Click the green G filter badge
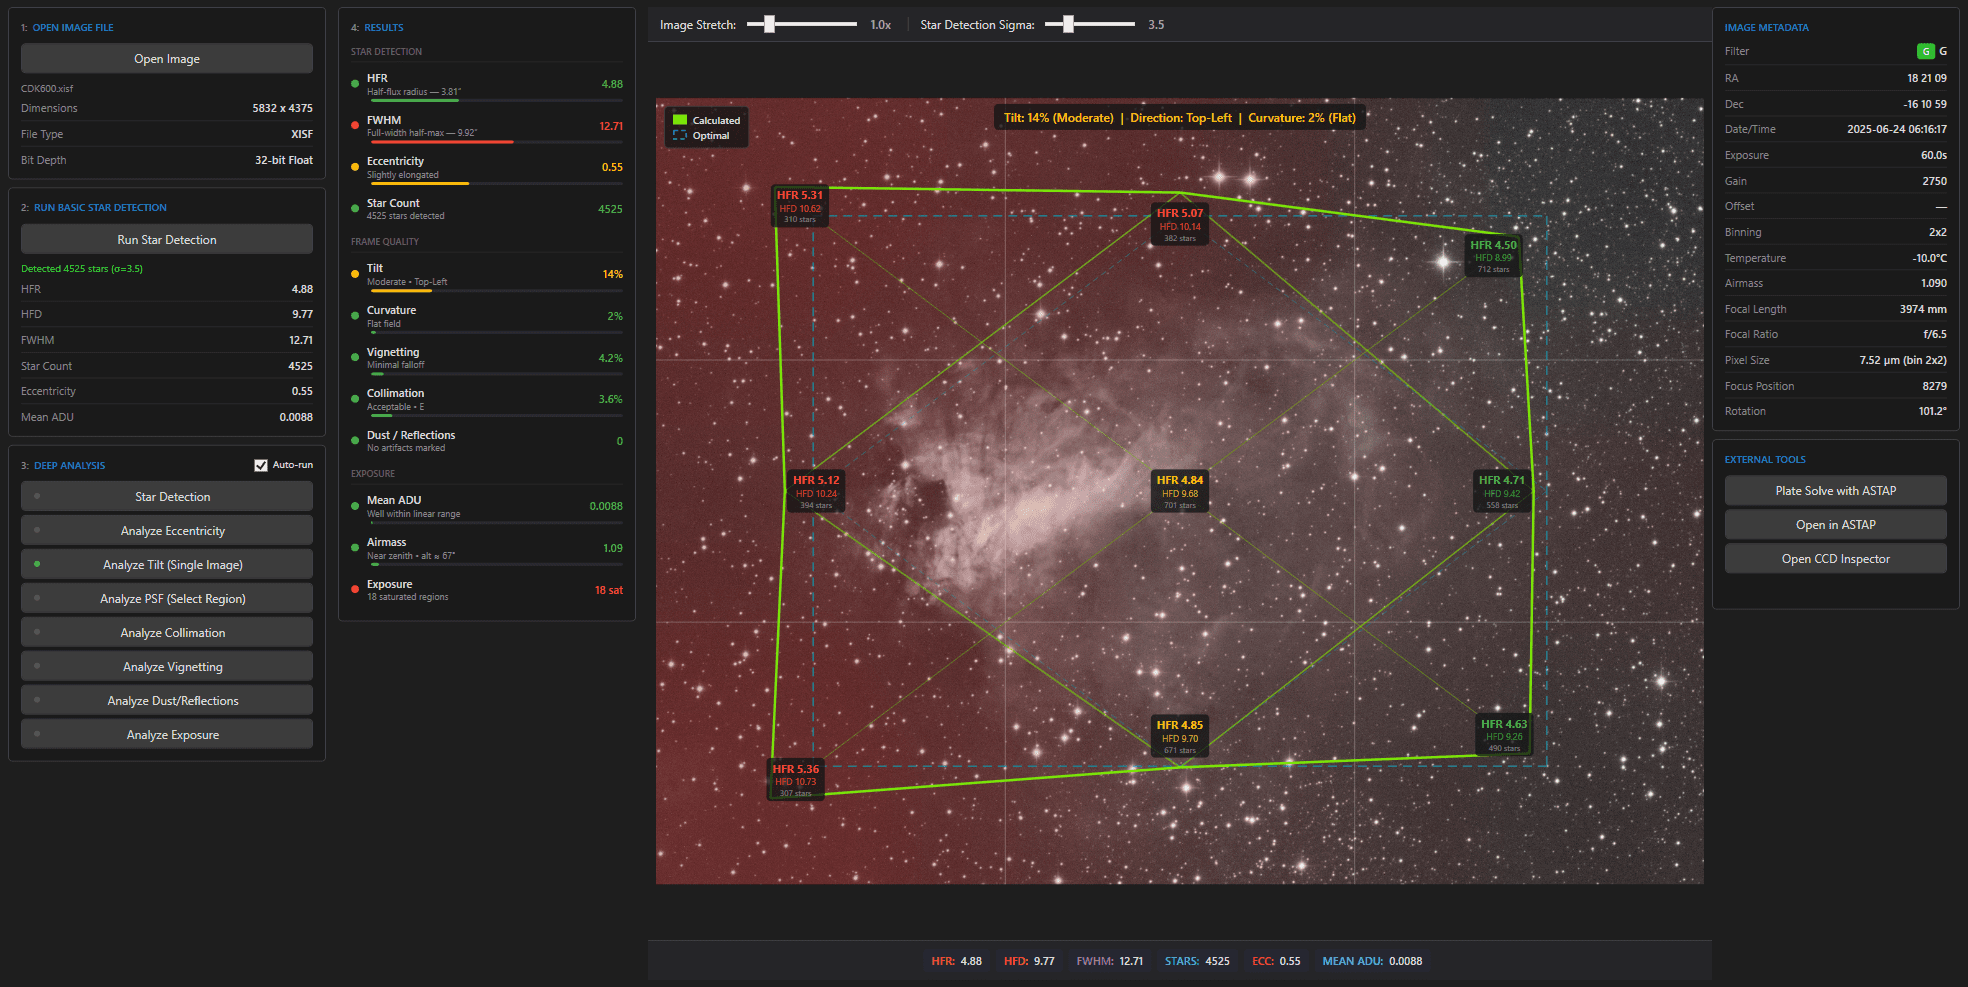Screen dimensions: 1968x987 click(x=1925, y=51)
